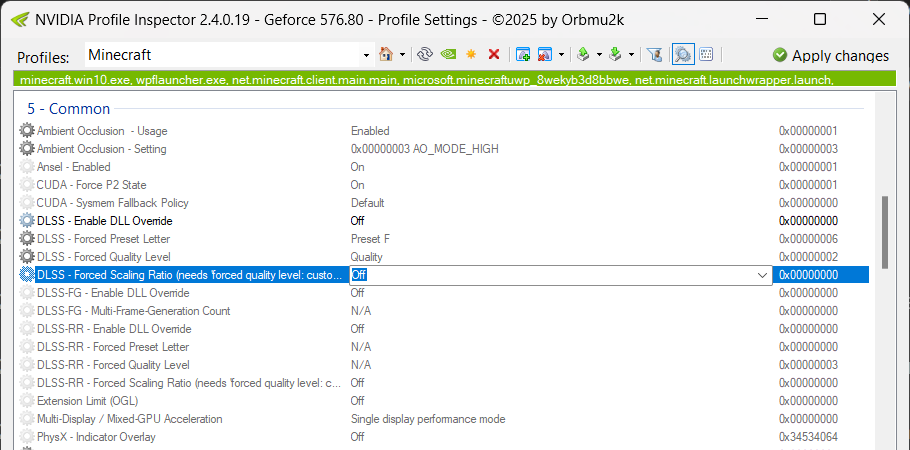Restore NVIDIA defaults with green logo icon
Image resolution: width=910 pixels, height=450 pixels.
[448, 55]
